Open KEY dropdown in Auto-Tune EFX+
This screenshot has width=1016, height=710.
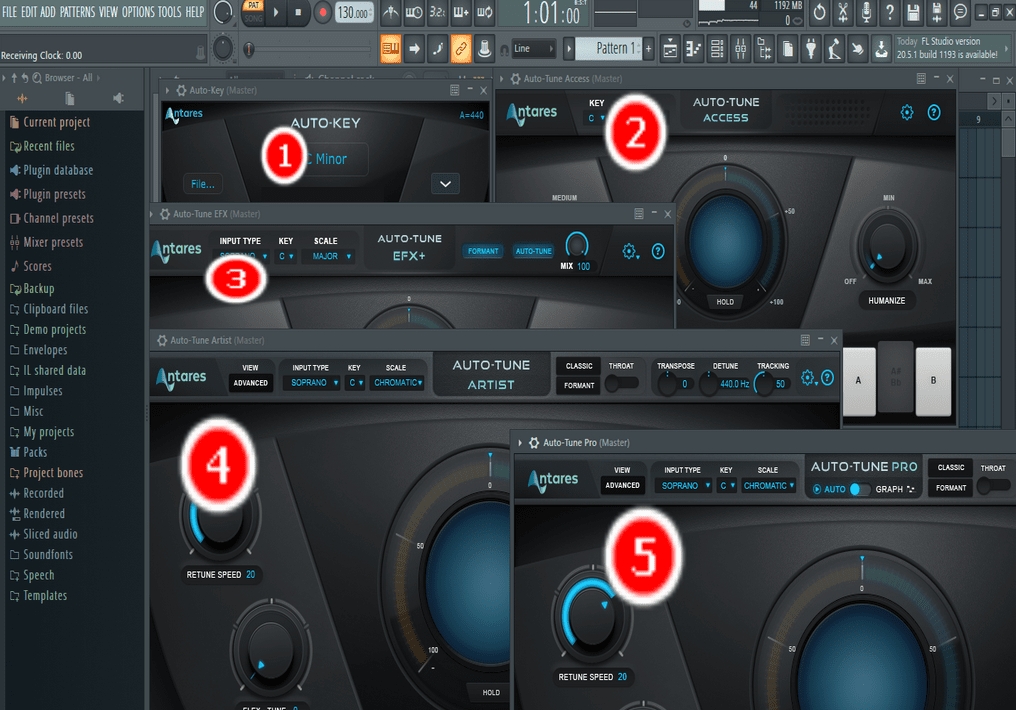coord(286,257)
